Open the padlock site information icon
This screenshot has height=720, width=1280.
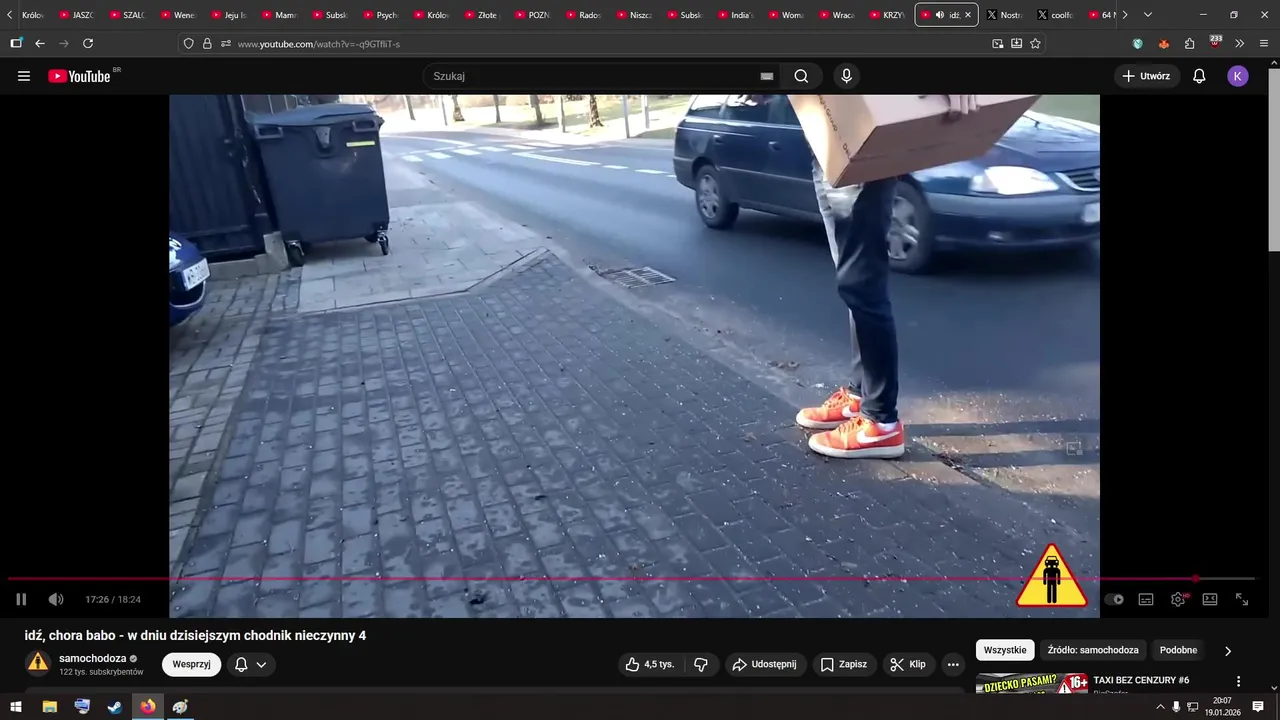click(x=207, y=44)
